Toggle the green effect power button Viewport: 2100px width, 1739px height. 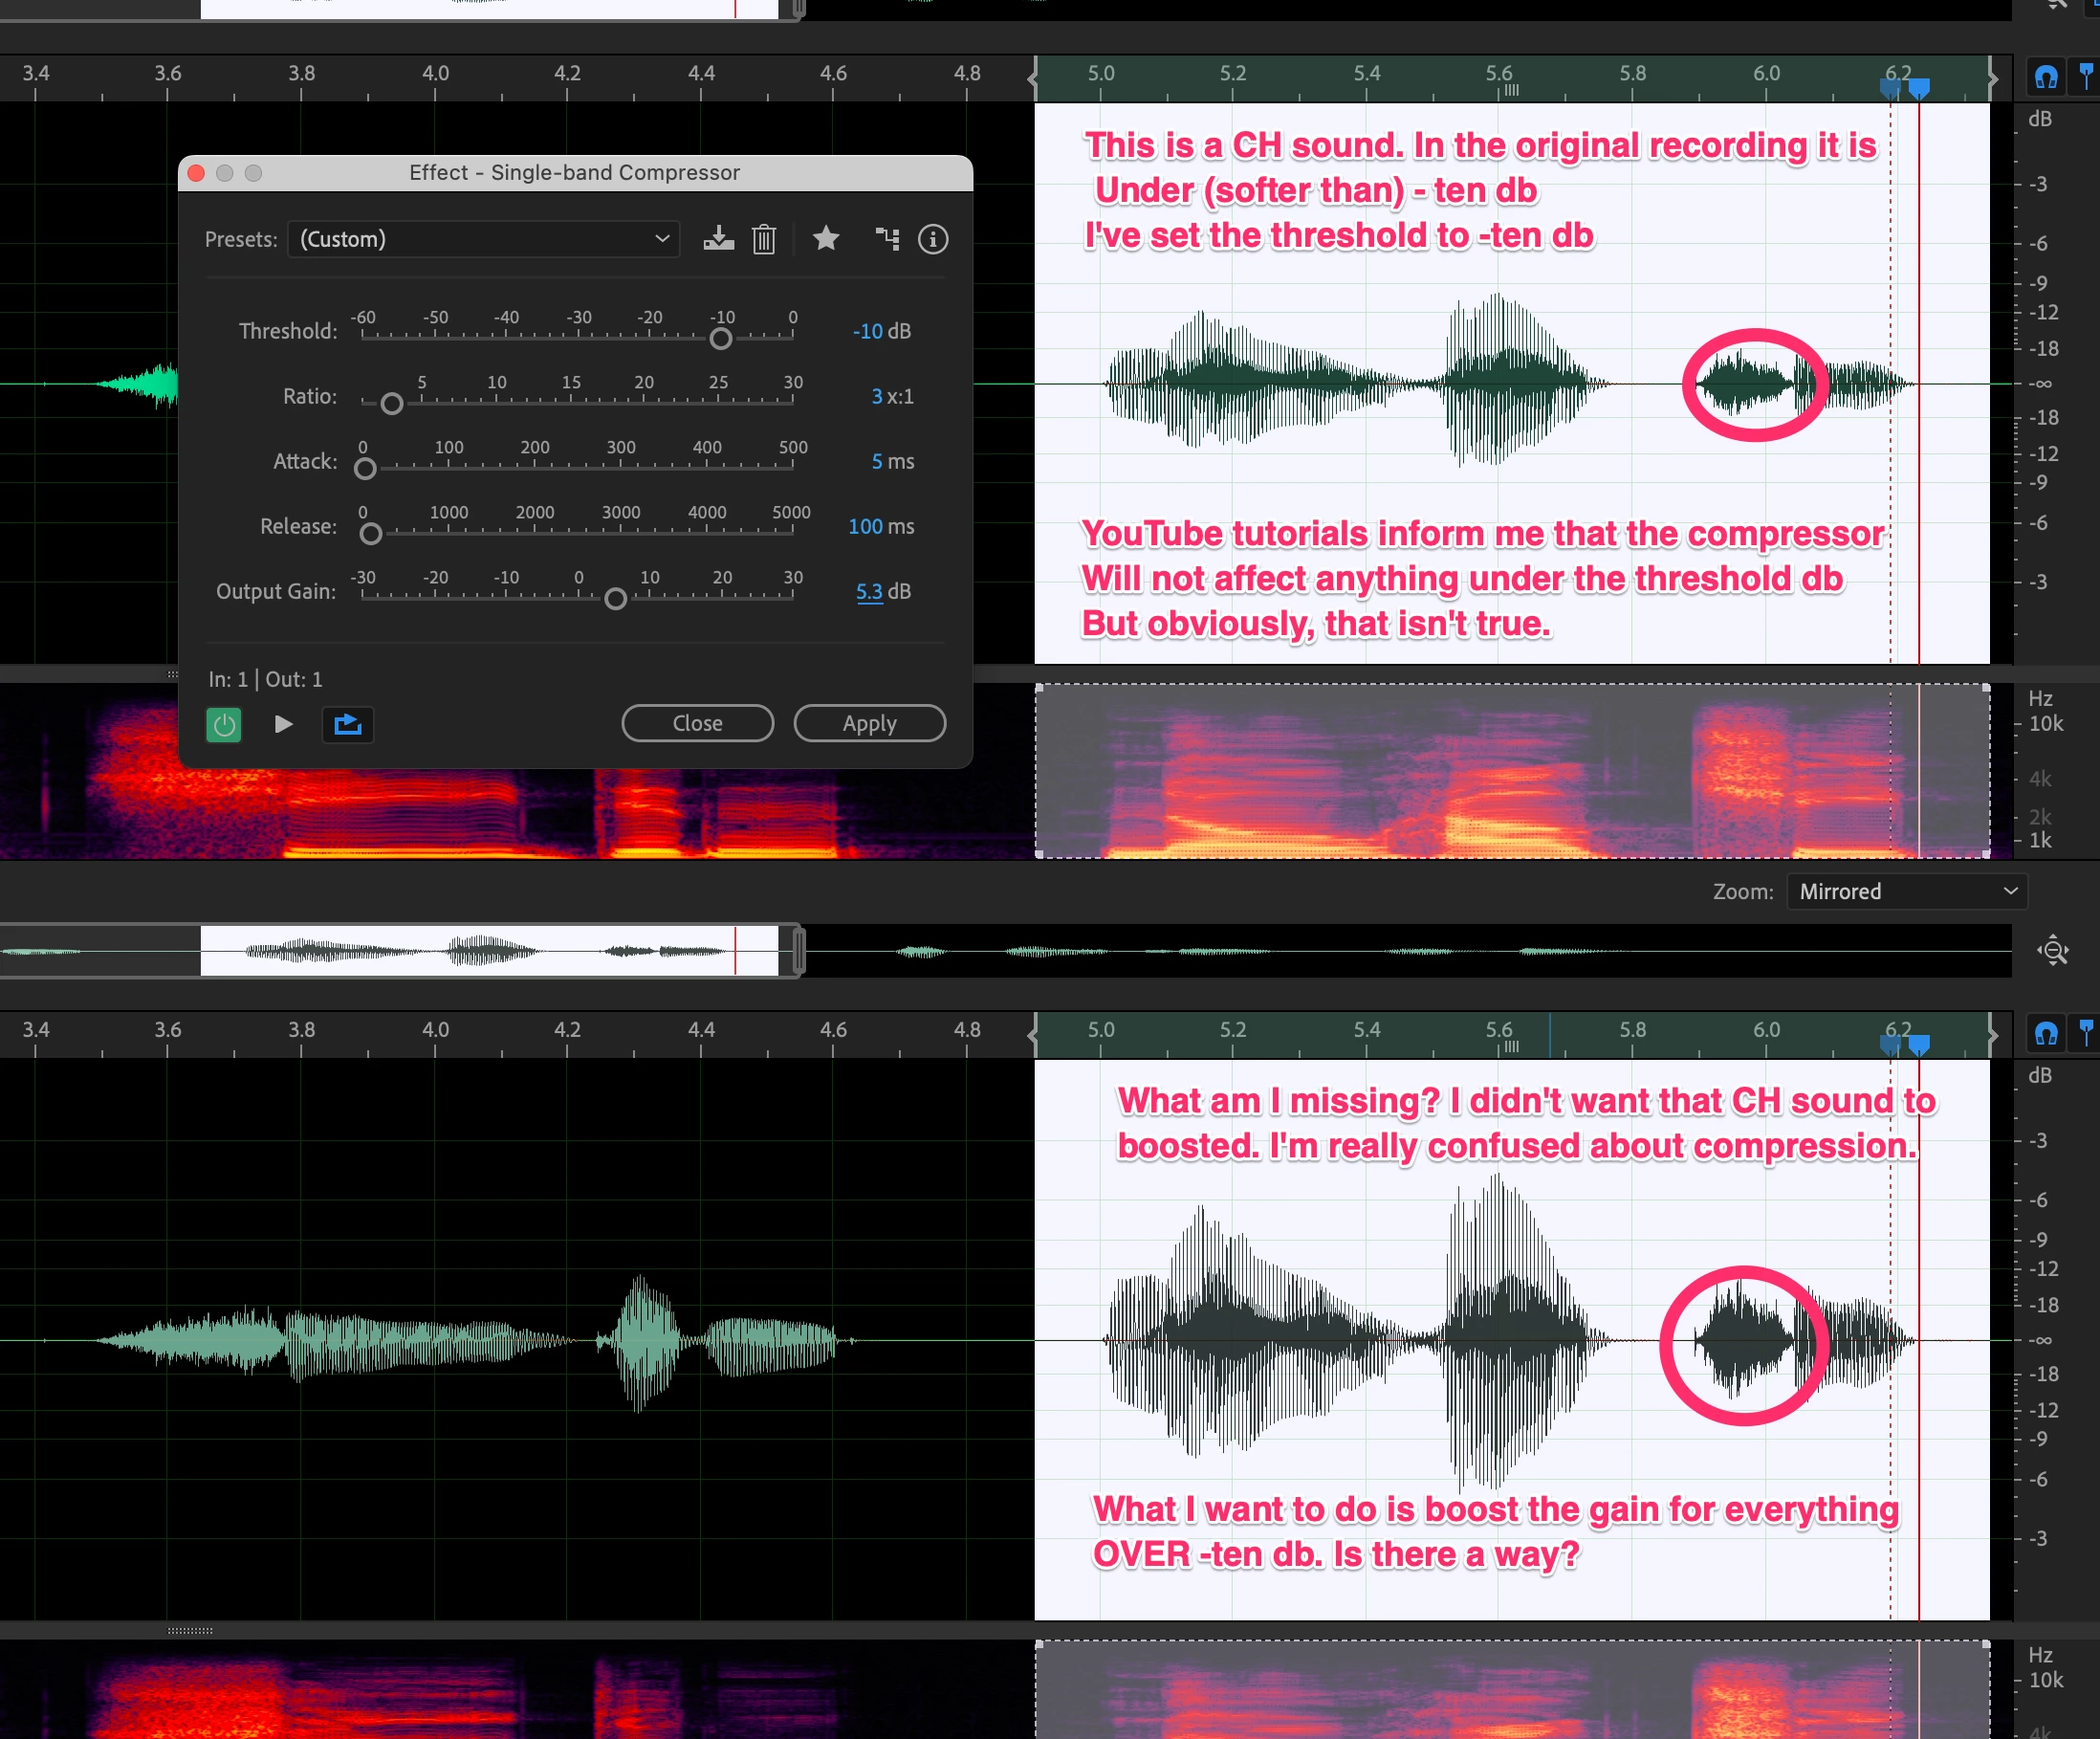[x=224, y=724]
